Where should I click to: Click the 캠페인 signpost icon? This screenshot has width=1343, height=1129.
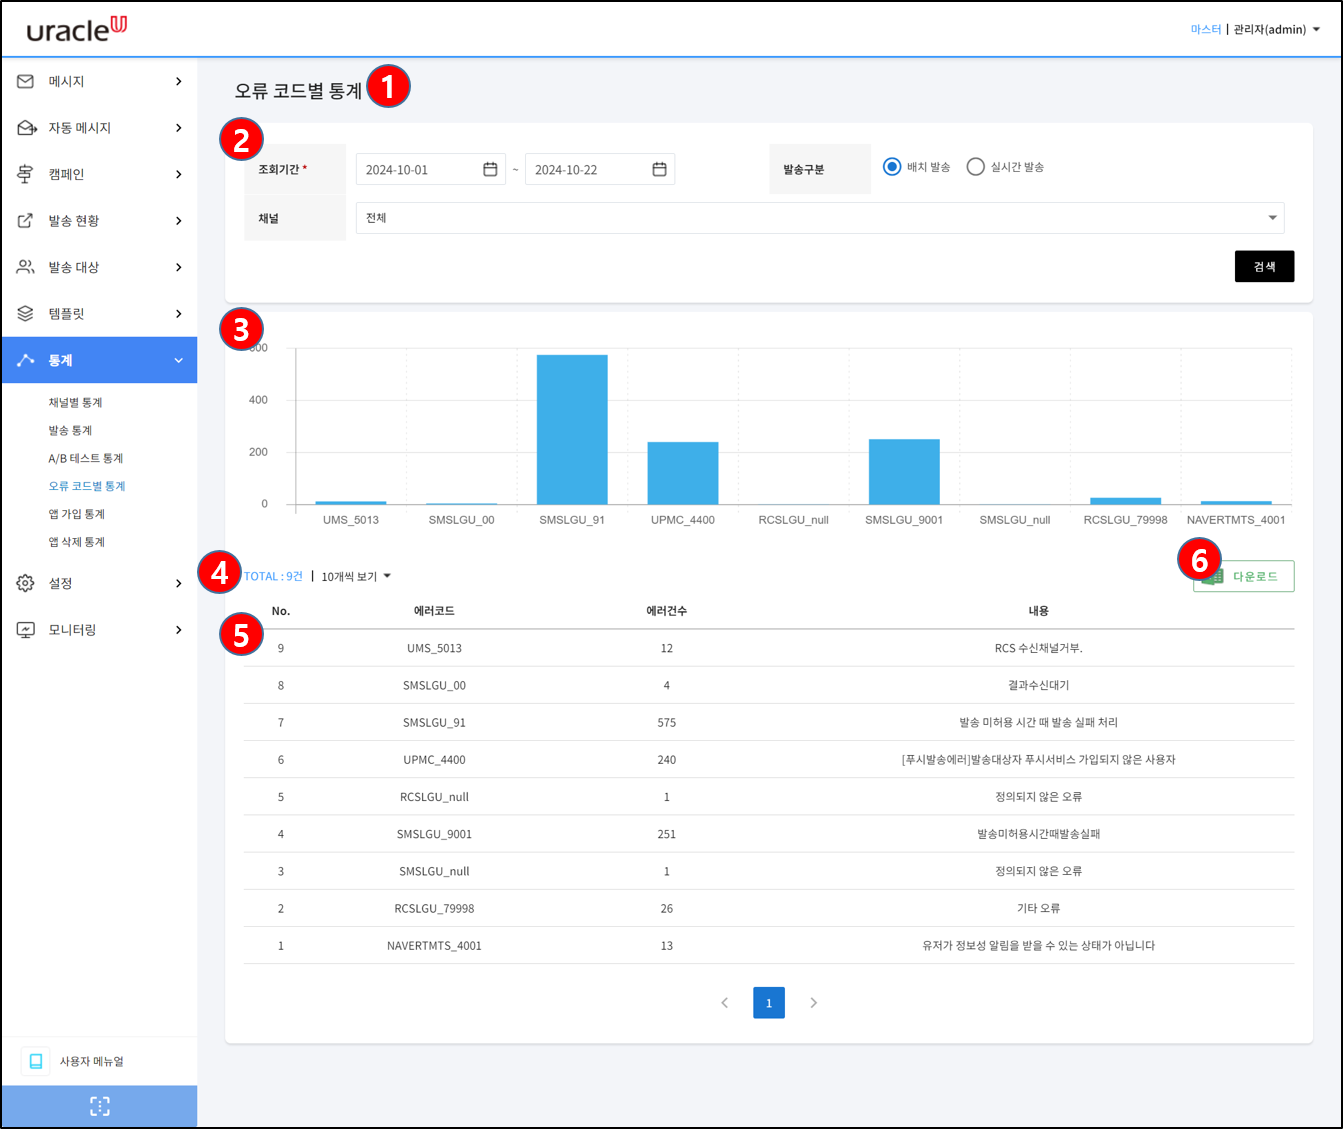(x=26, y=174)
